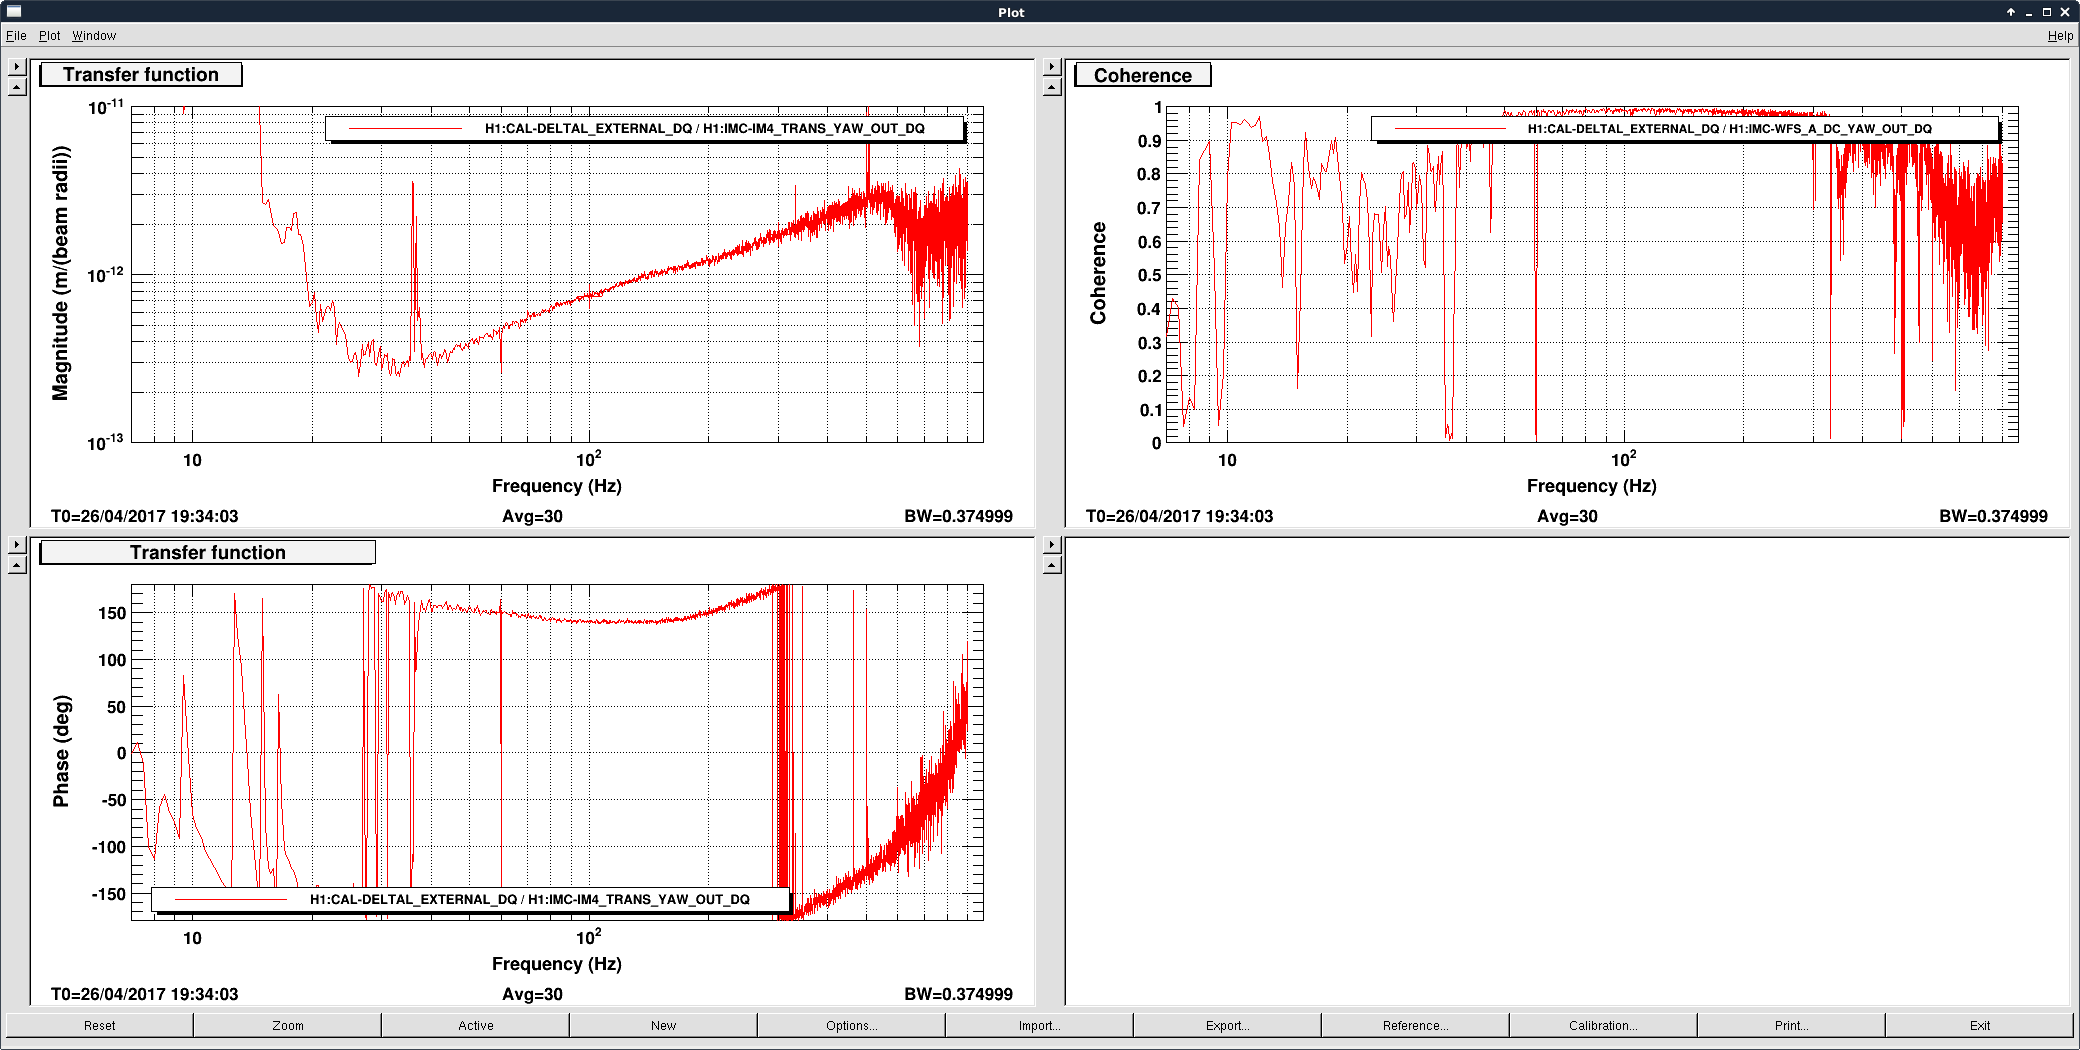Click the IM4_TRANS_YAW legend in magnitude plot

[646, 129]
